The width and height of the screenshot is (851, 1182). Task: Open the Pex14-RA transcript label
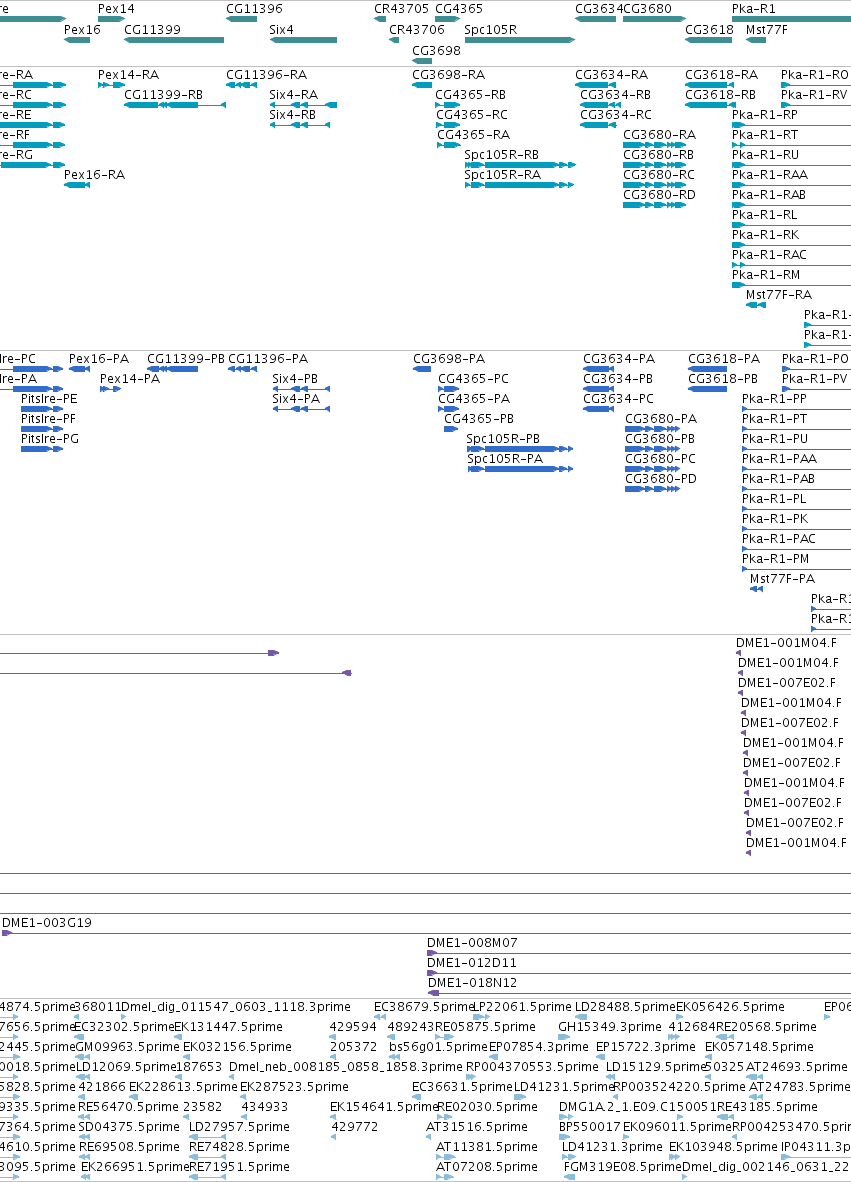pos(128,75)
